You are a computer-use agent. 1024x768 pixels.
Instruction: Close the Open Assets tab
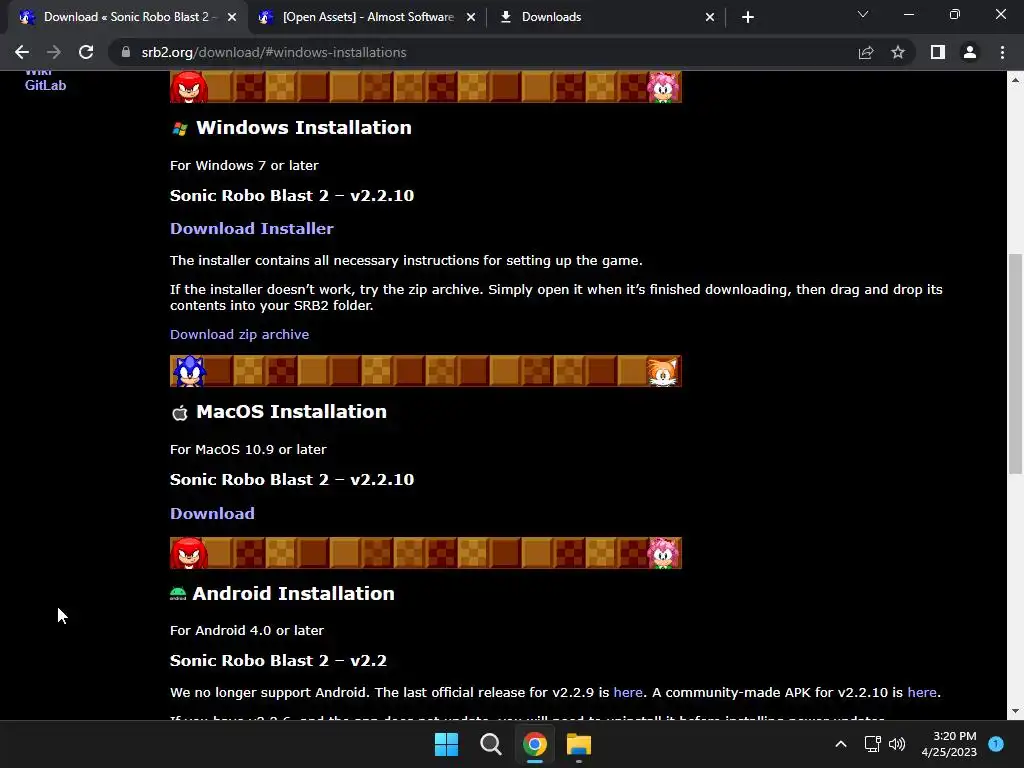pyautogui.click(x=471, y=17)
